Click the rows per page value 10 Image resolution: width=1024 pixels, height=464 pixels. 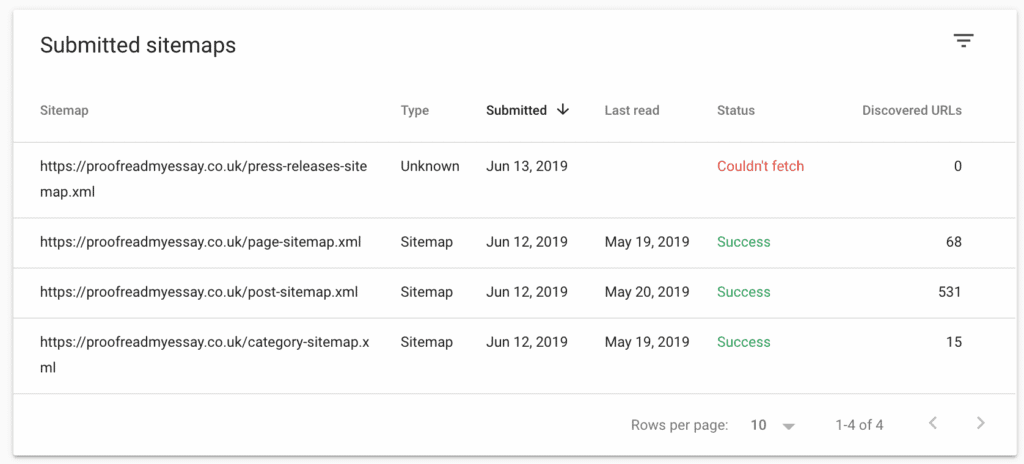coord(758,425)
